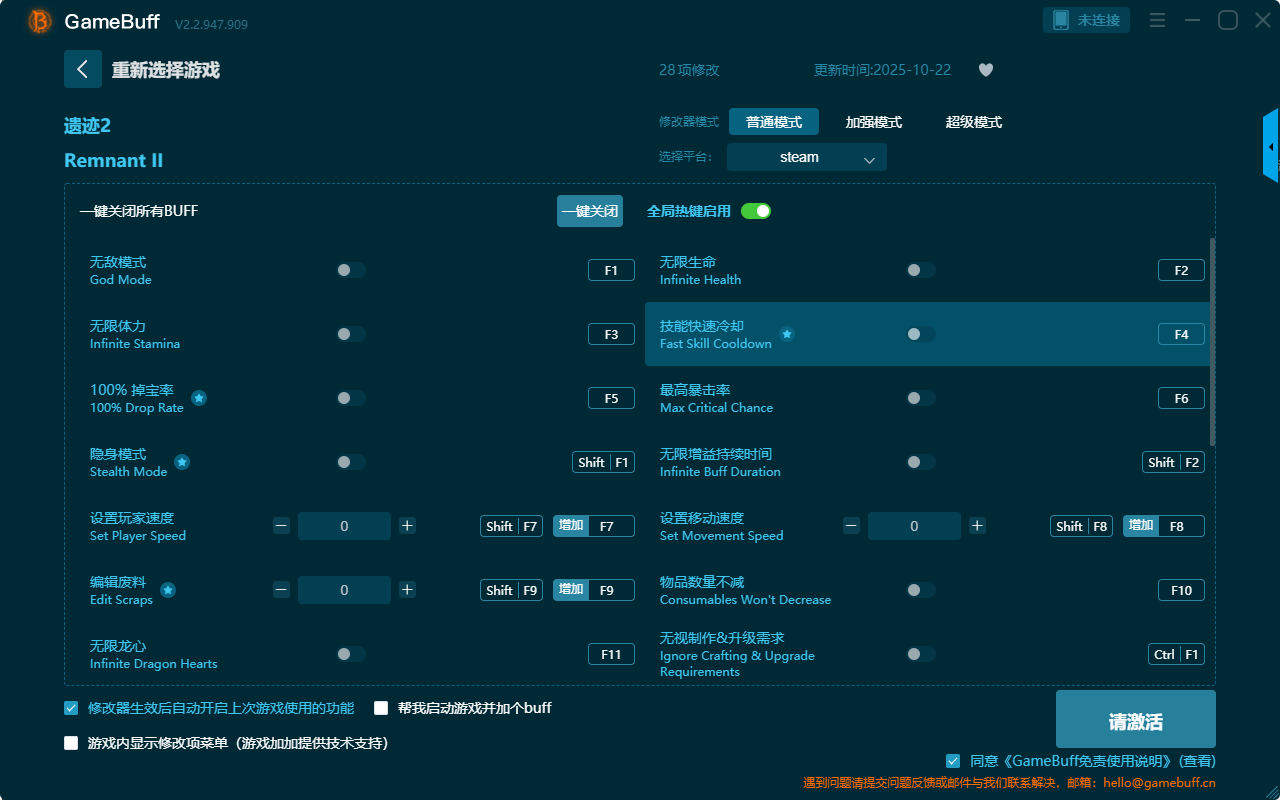Open the hamburger menu in title bar
The image size is (1280, 800).
pyautogui.click(x=1157, y=21)
